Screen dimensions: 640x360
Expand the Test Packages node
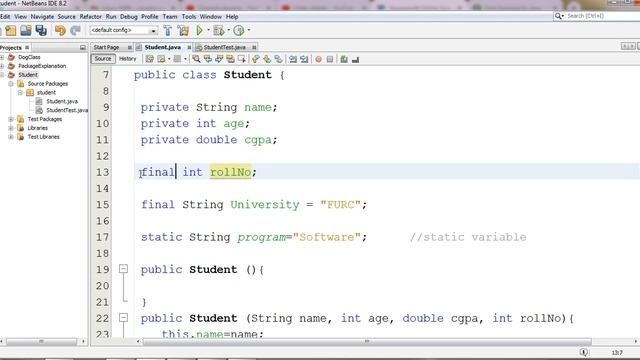tap(11, 119)
